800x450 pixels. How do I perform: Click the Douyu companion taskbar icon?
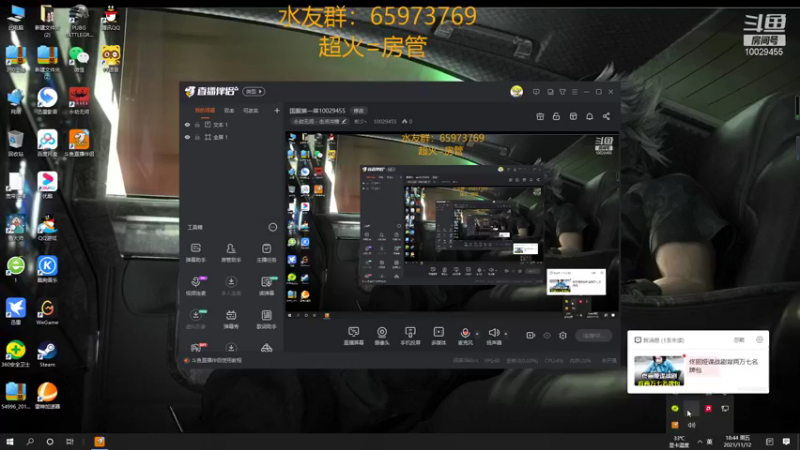point(99,442)
